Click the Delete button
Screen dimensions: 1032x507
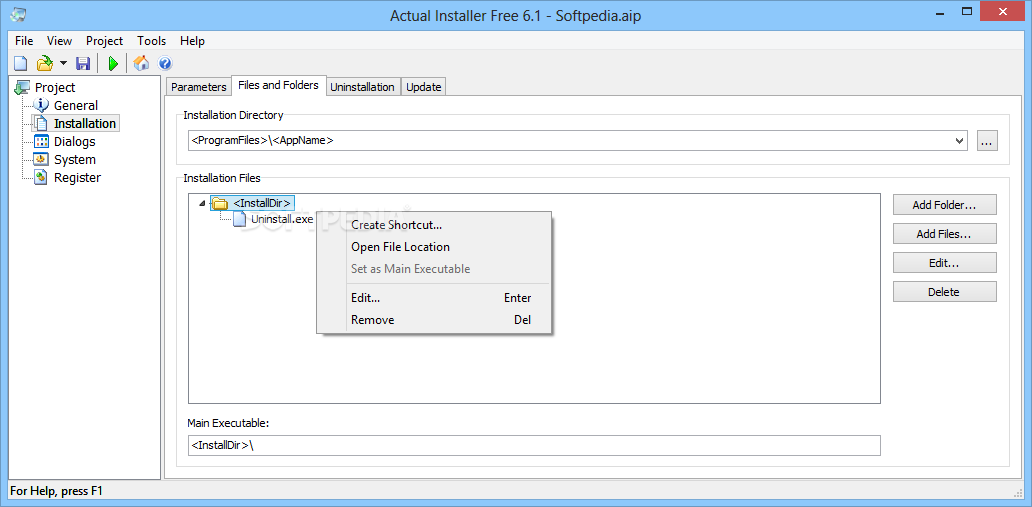pyautogui.click(x=944, y=292)
